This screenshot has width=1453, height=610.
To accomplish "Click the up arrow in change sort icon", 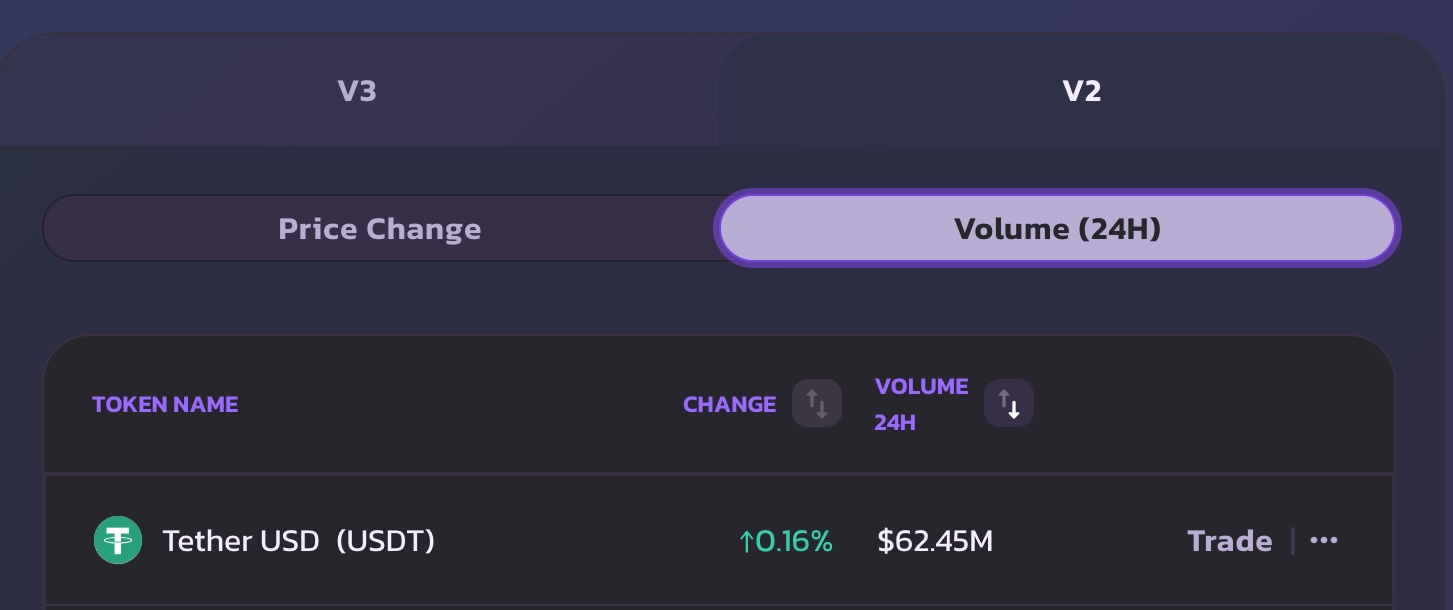I will (812, 400).
